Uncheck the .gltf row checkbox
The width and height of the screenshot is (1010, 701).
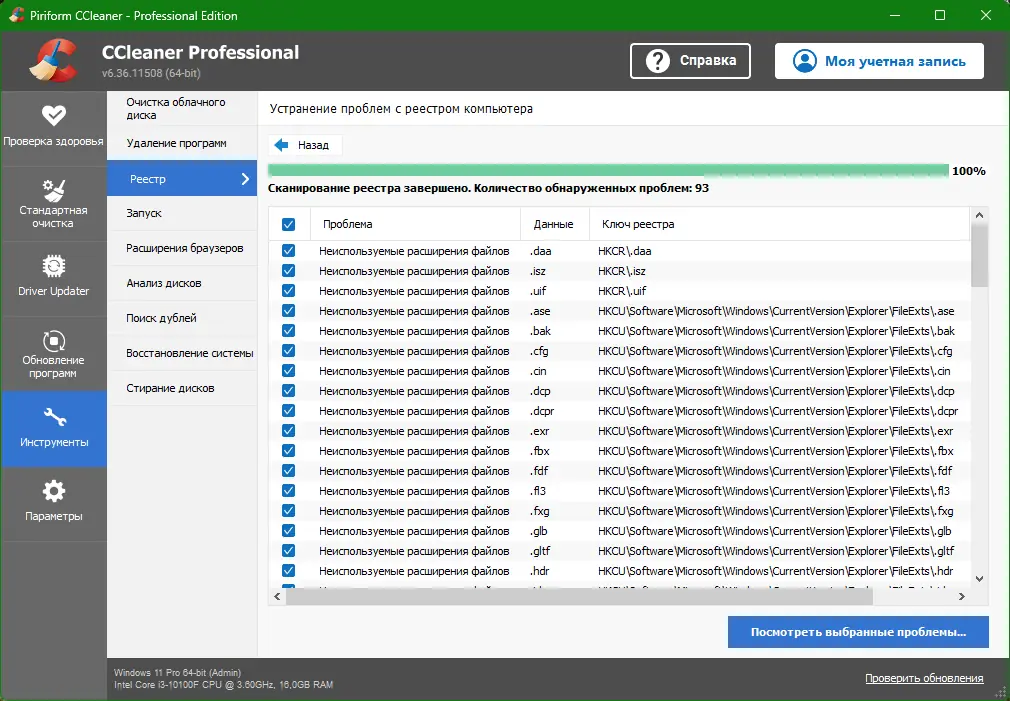(x=289, y=550)
